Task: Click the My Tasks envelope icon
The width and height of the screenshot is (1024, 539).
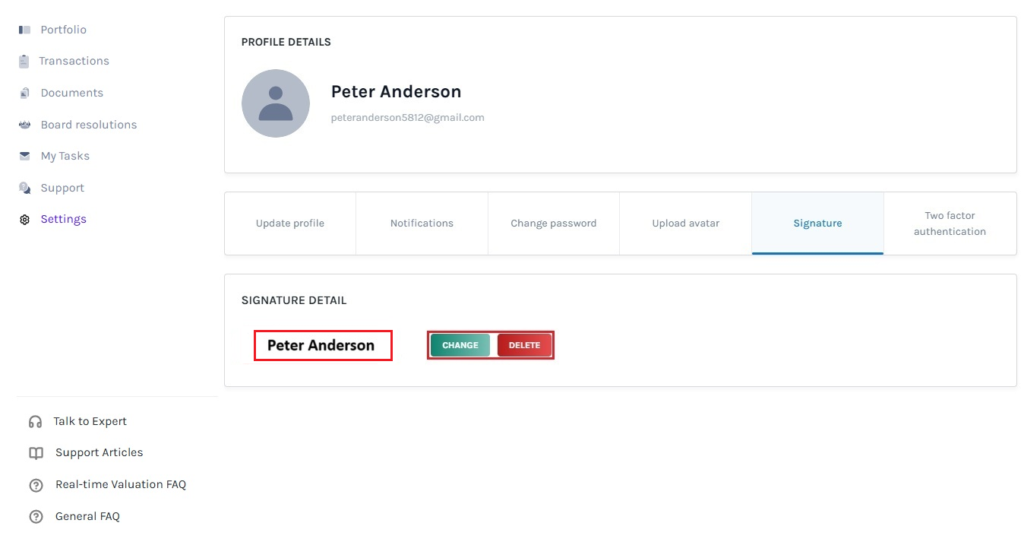Action: (x=25, y=156)
